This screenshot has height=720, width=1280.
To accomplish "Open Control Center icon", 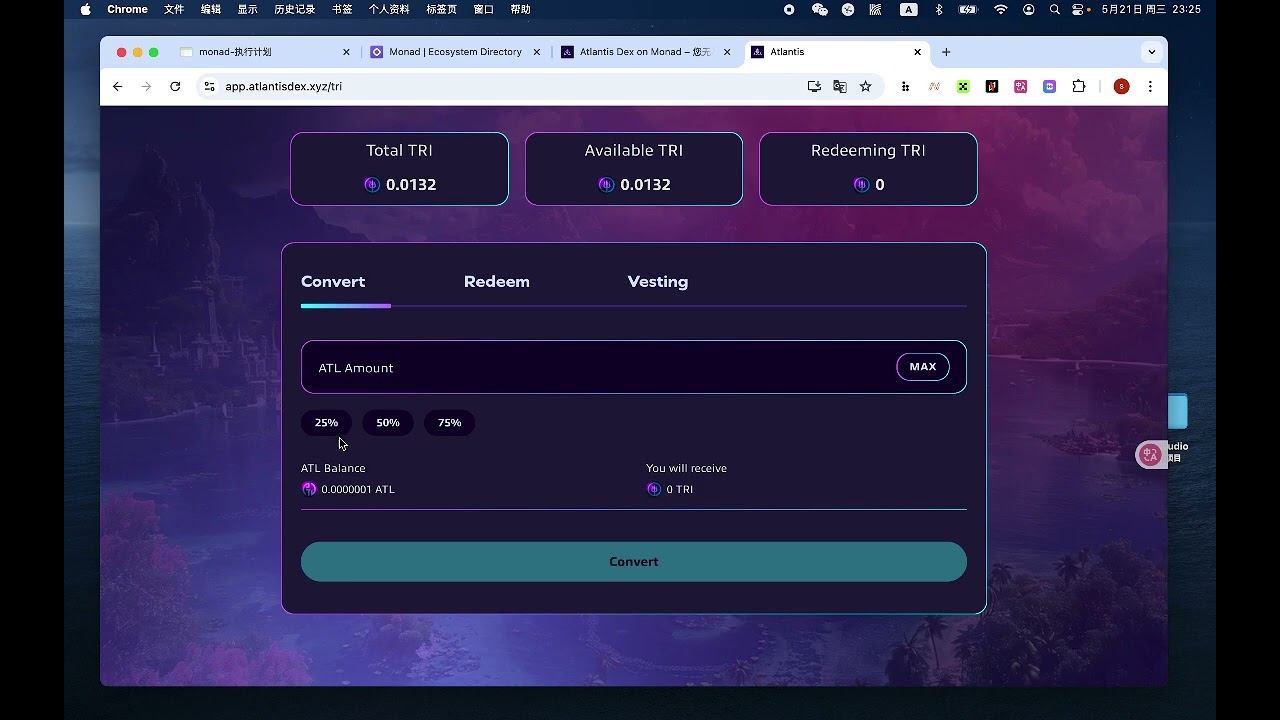I will 1079,10.
